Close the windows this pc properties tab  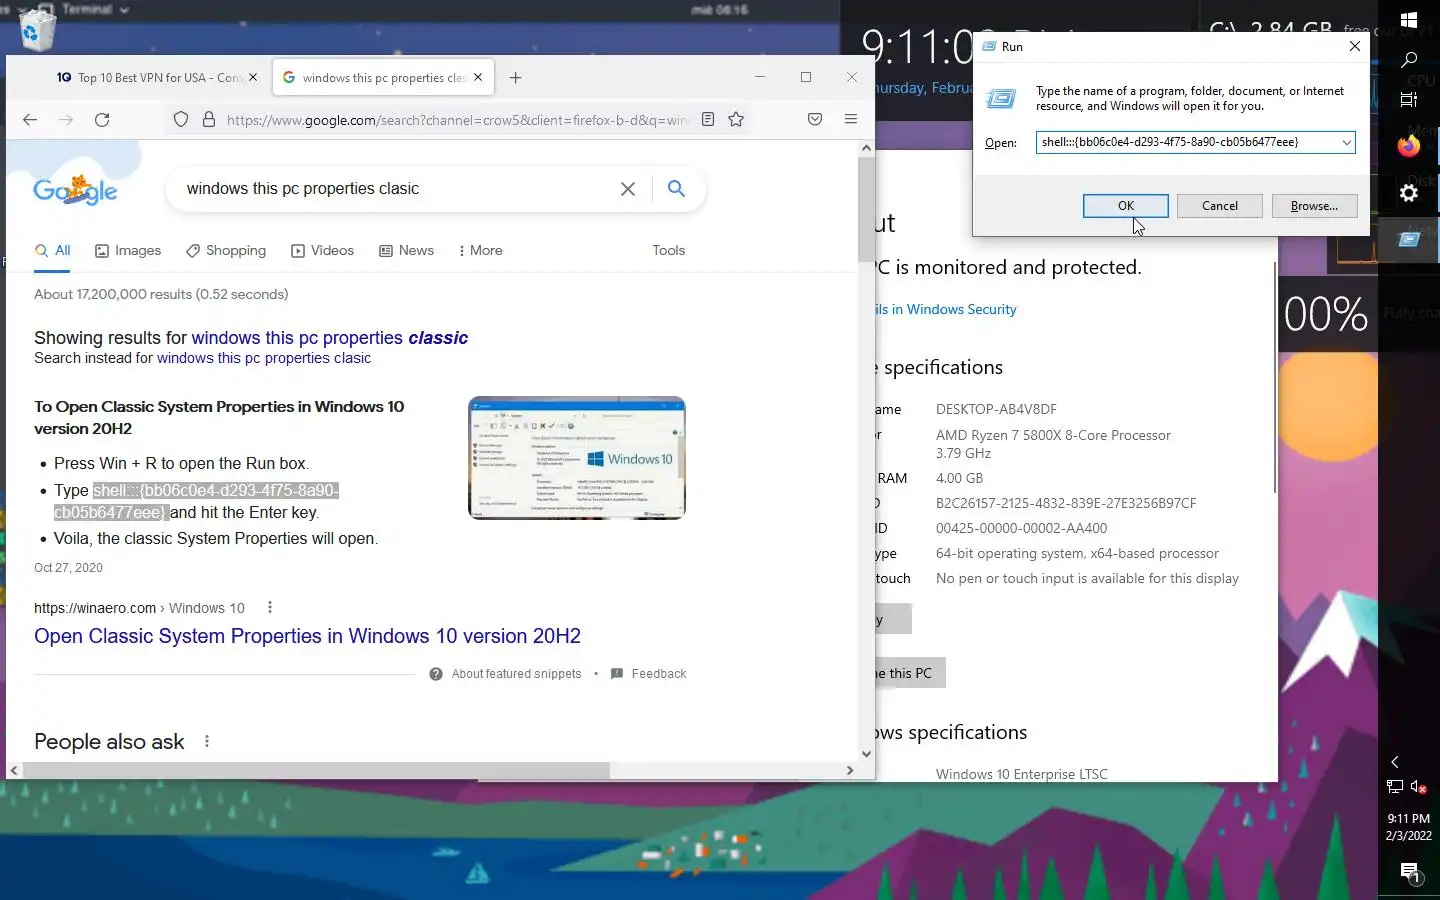click(x=478, y=77)
